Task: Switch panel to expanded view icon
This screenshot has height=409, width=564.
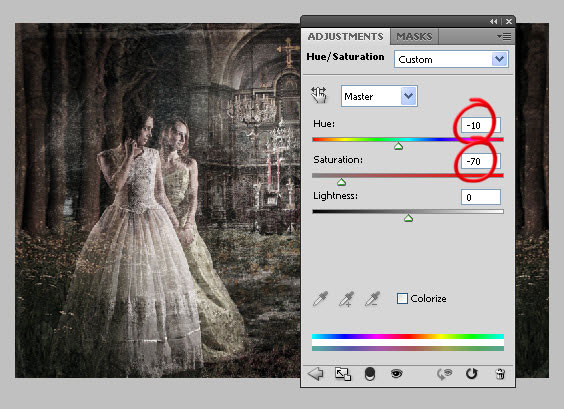Action: coord(343,374)
